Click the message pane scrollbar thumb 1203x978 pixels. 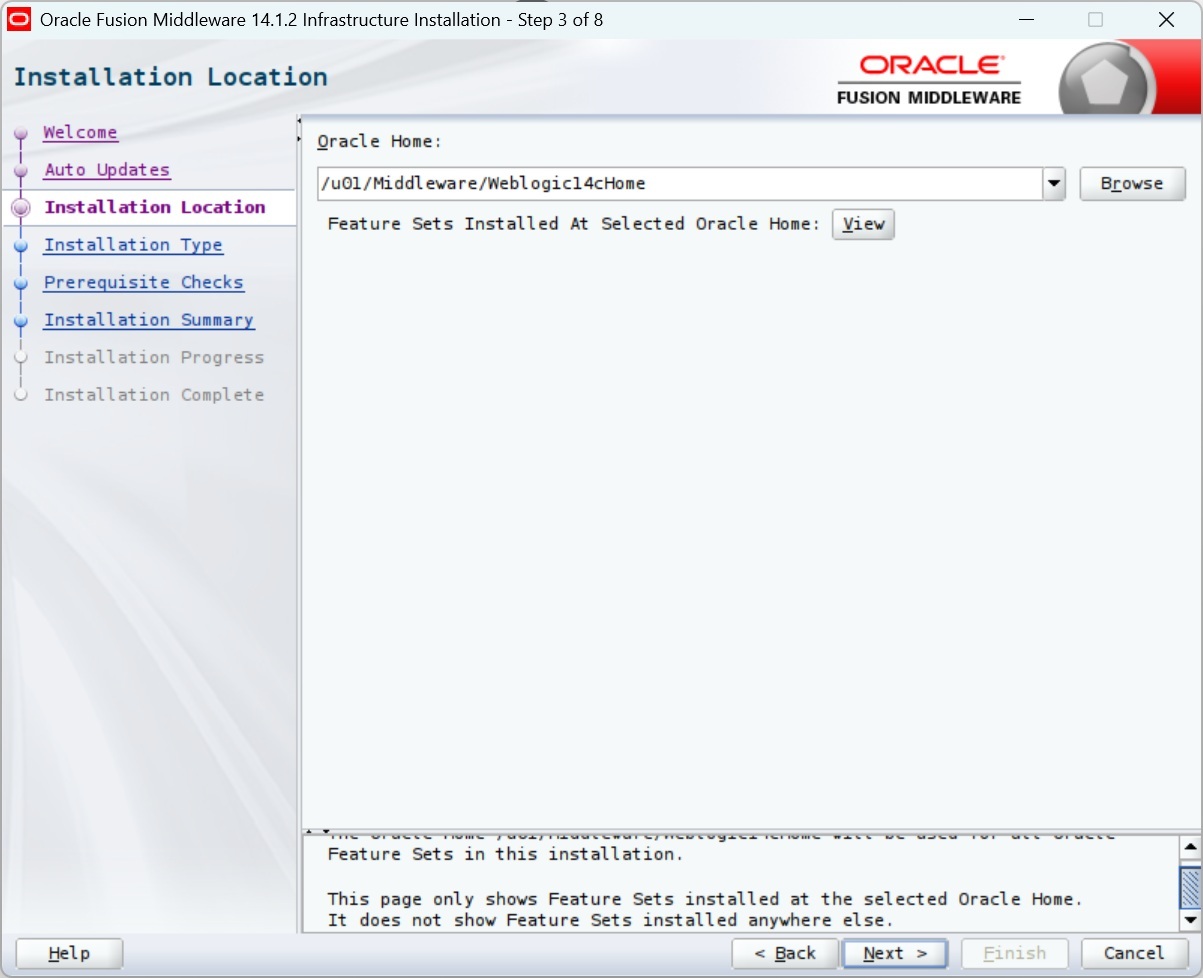(1189, 886)
